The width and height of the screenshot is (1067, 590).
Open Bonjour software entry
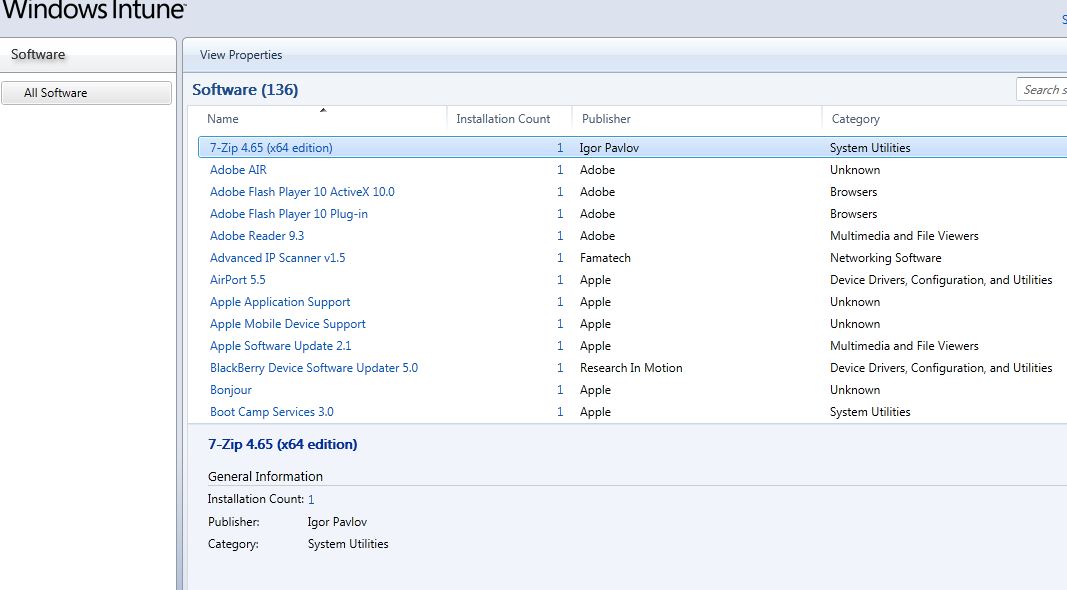[x=231, y=390]
